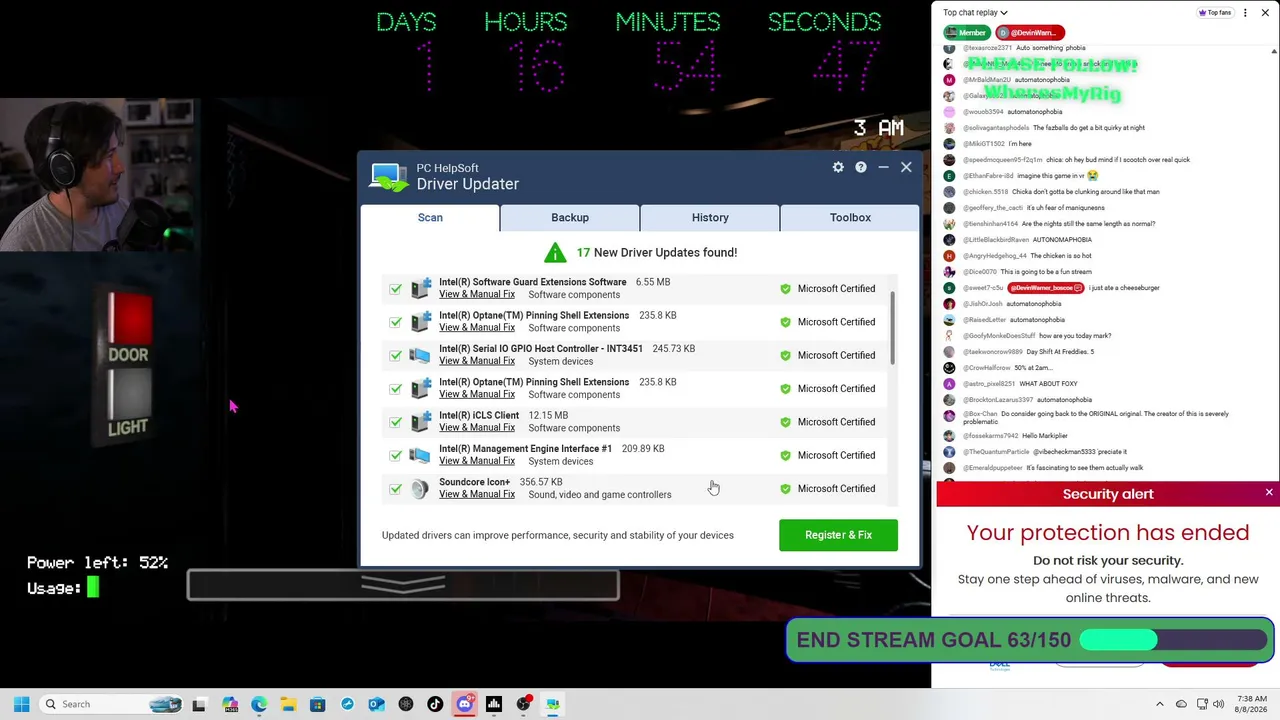Image resolution: width=1280 pixels, height=720 pixels.
Task: Switch to the Backup tab
Action: pos(570,217)
